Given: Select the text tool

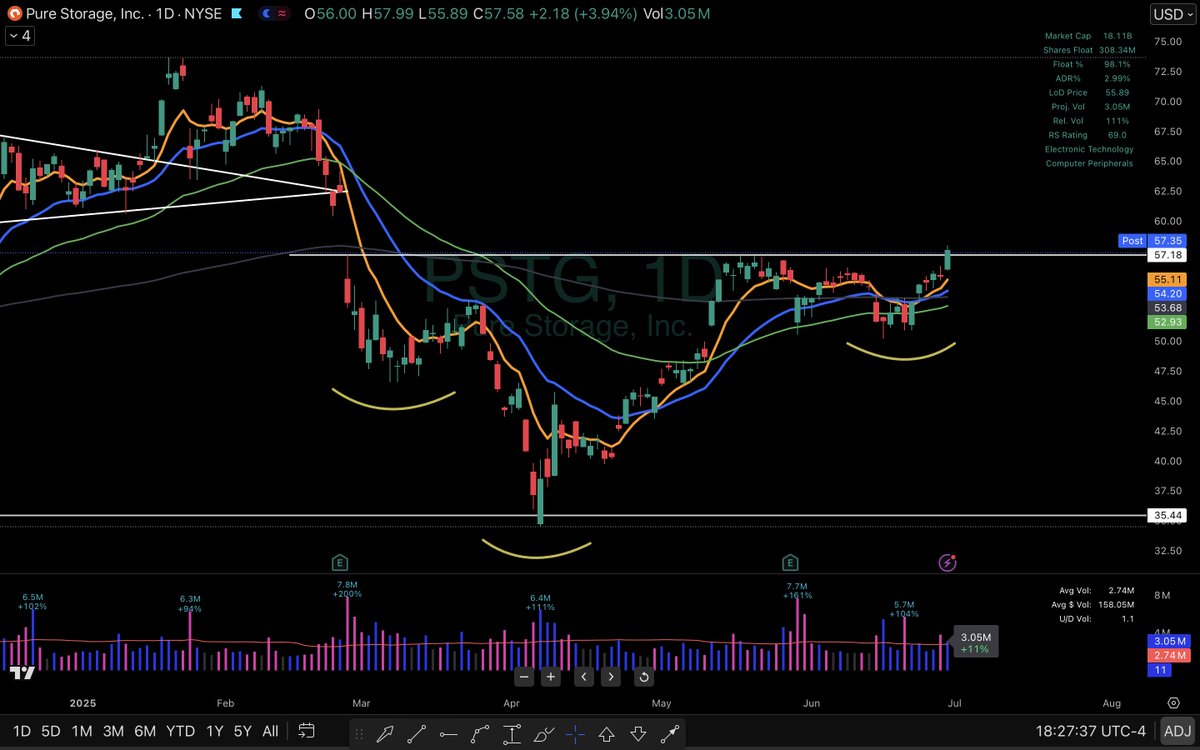Looking at the screenshot, I should pos(511,735).
